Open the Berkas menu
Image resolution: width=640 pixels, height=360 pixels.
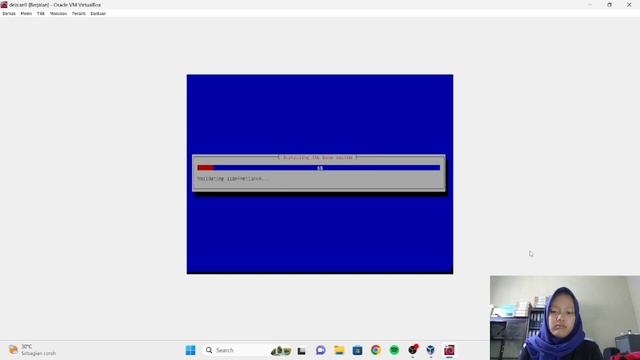[x=9, y=13]
